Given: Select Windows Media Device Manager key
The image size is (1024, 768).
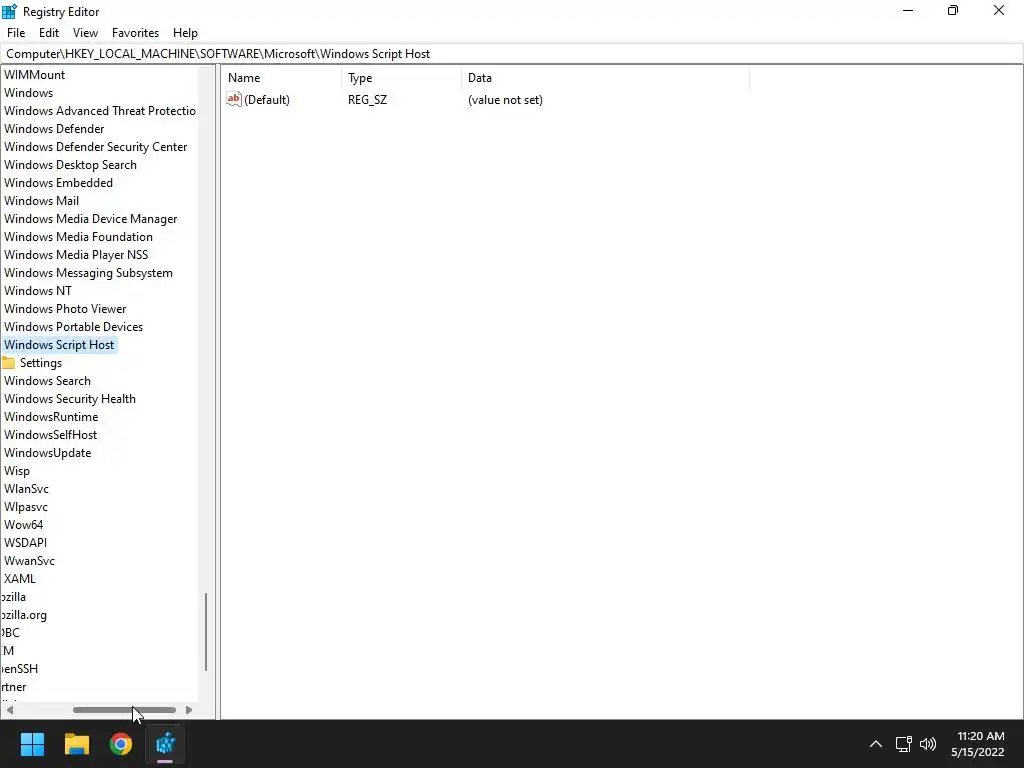Looking at the screenshot, I should (91, 219).
